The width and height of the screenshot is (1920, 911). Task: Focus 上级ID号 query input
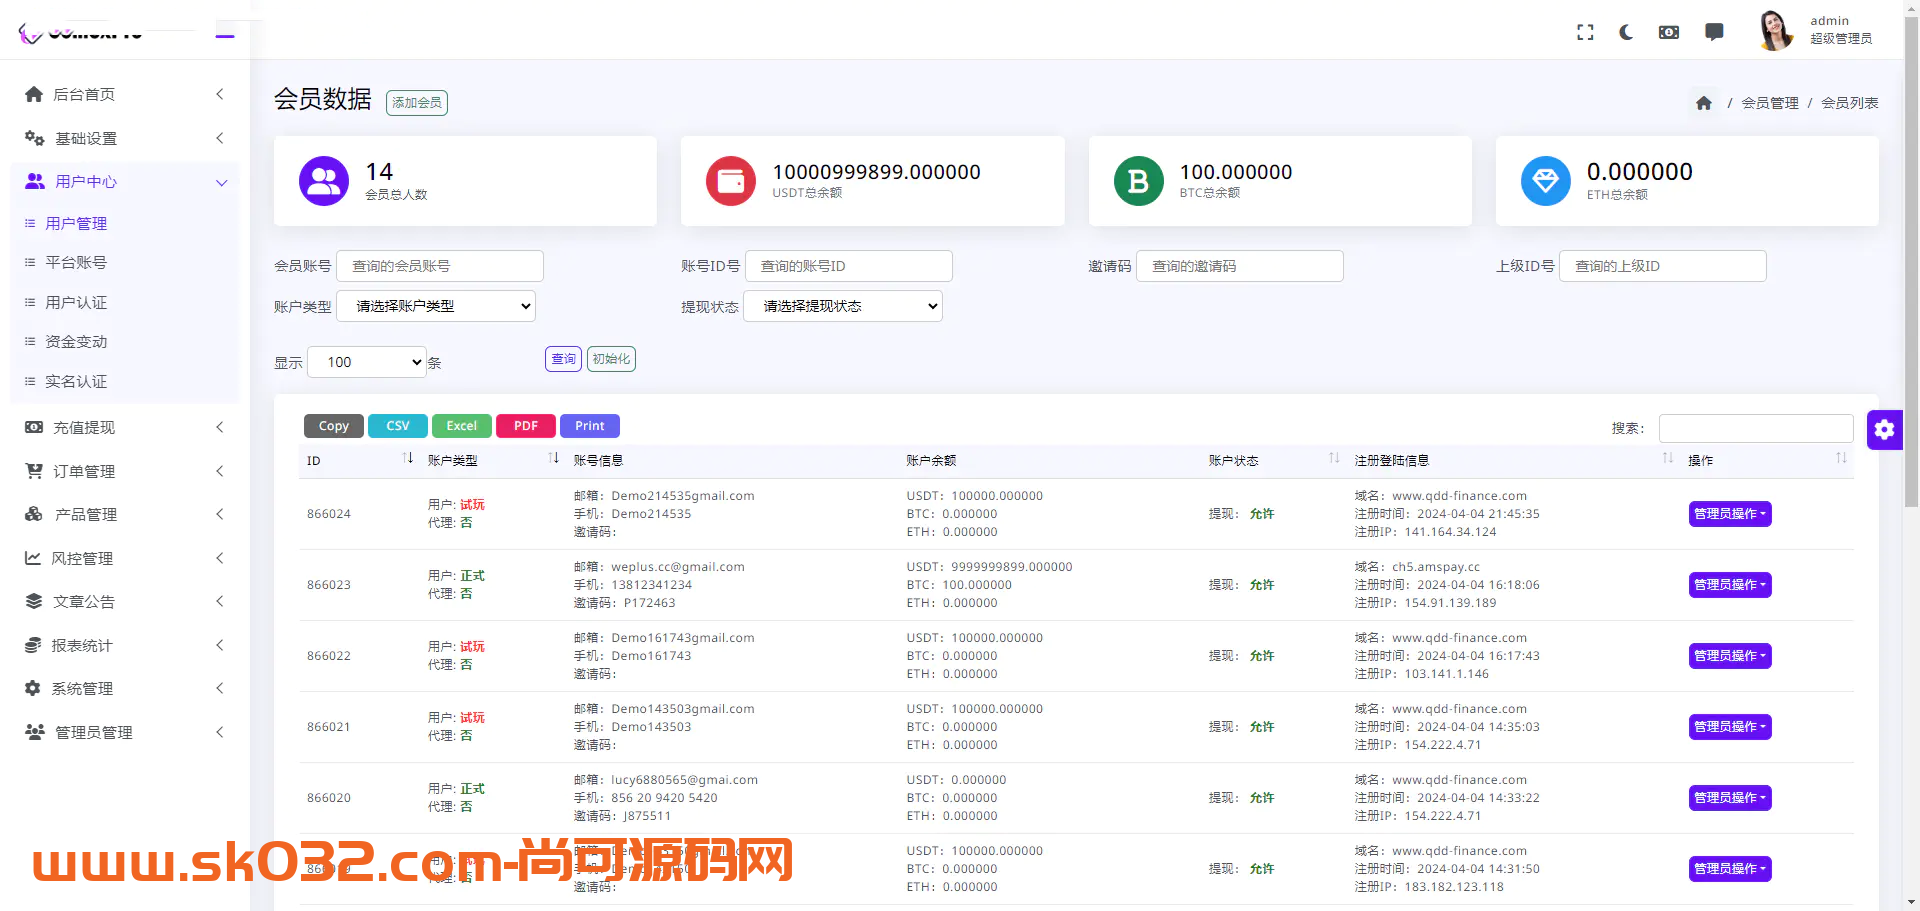pyautogui.click(x=1663, y=266)
